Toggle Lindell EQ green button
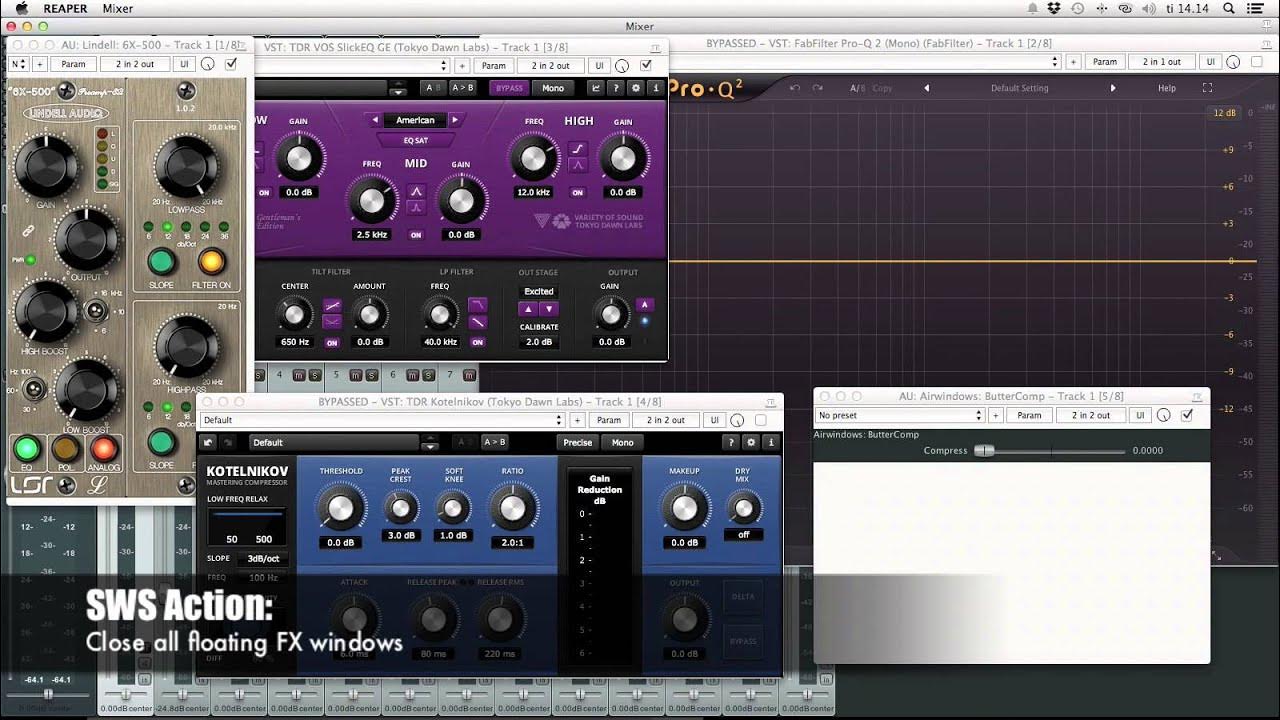This screenshot has height=720, width=1280. [27, 448]
